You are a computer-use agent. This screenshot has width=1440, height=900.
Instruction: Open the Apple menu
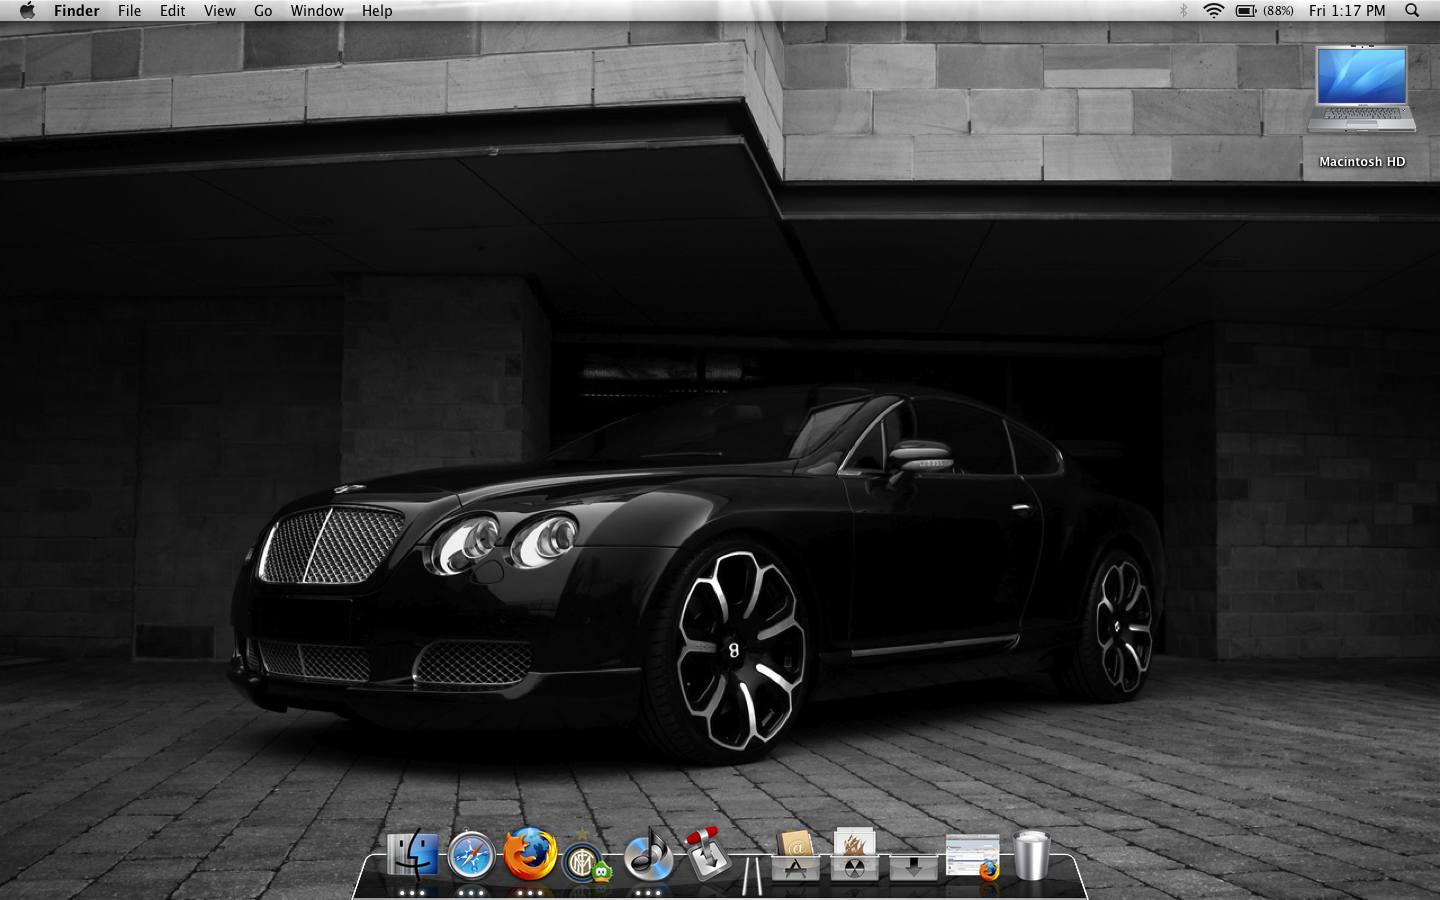(27, 11)
